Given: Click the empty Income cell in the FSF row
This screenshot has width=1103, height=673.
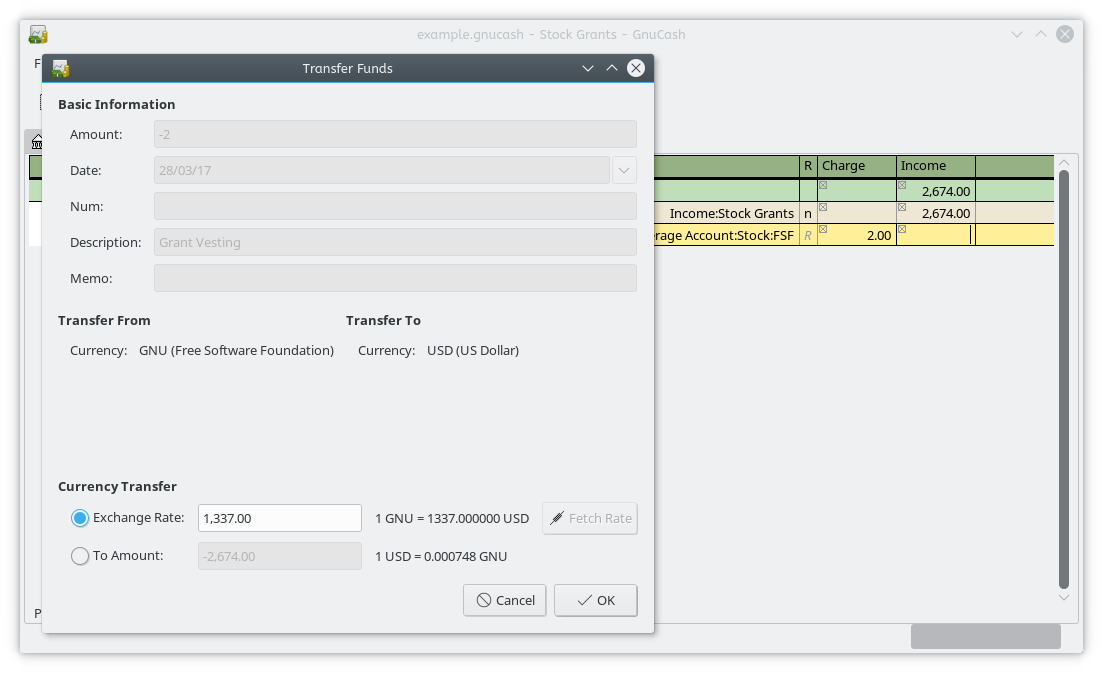Looking at the screenshot, I should tap(936, 236).
